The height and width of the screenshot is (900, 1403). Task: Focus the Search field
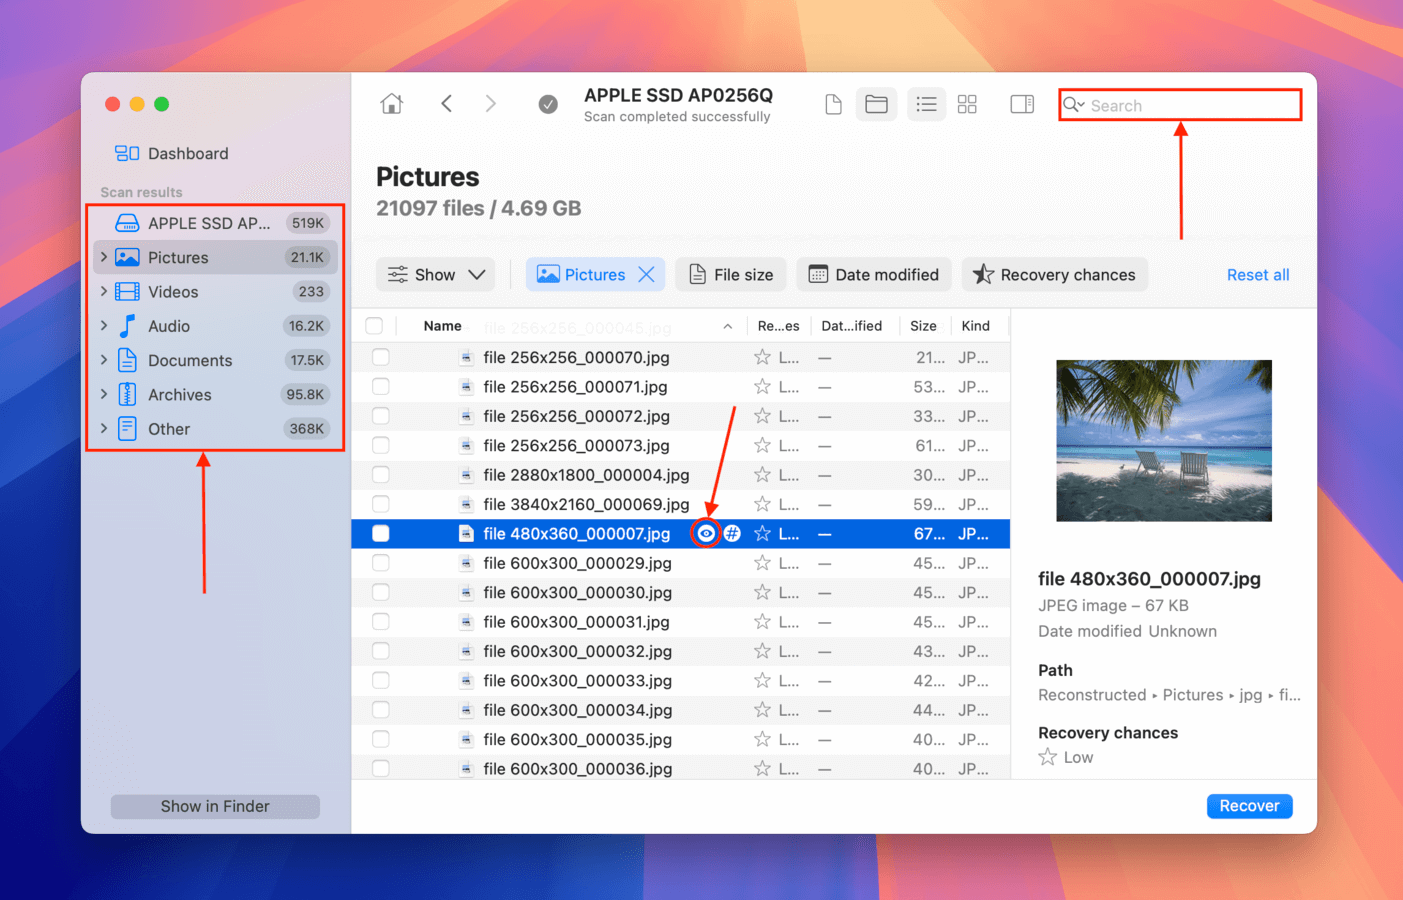[1190, 106]
